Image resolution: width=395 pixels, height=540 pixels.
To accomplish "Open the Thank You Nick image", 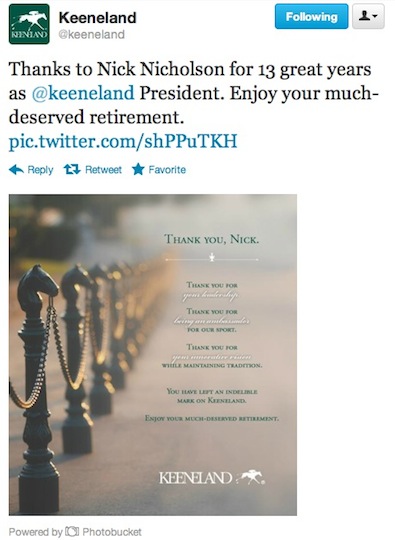I will coord(153,355).
